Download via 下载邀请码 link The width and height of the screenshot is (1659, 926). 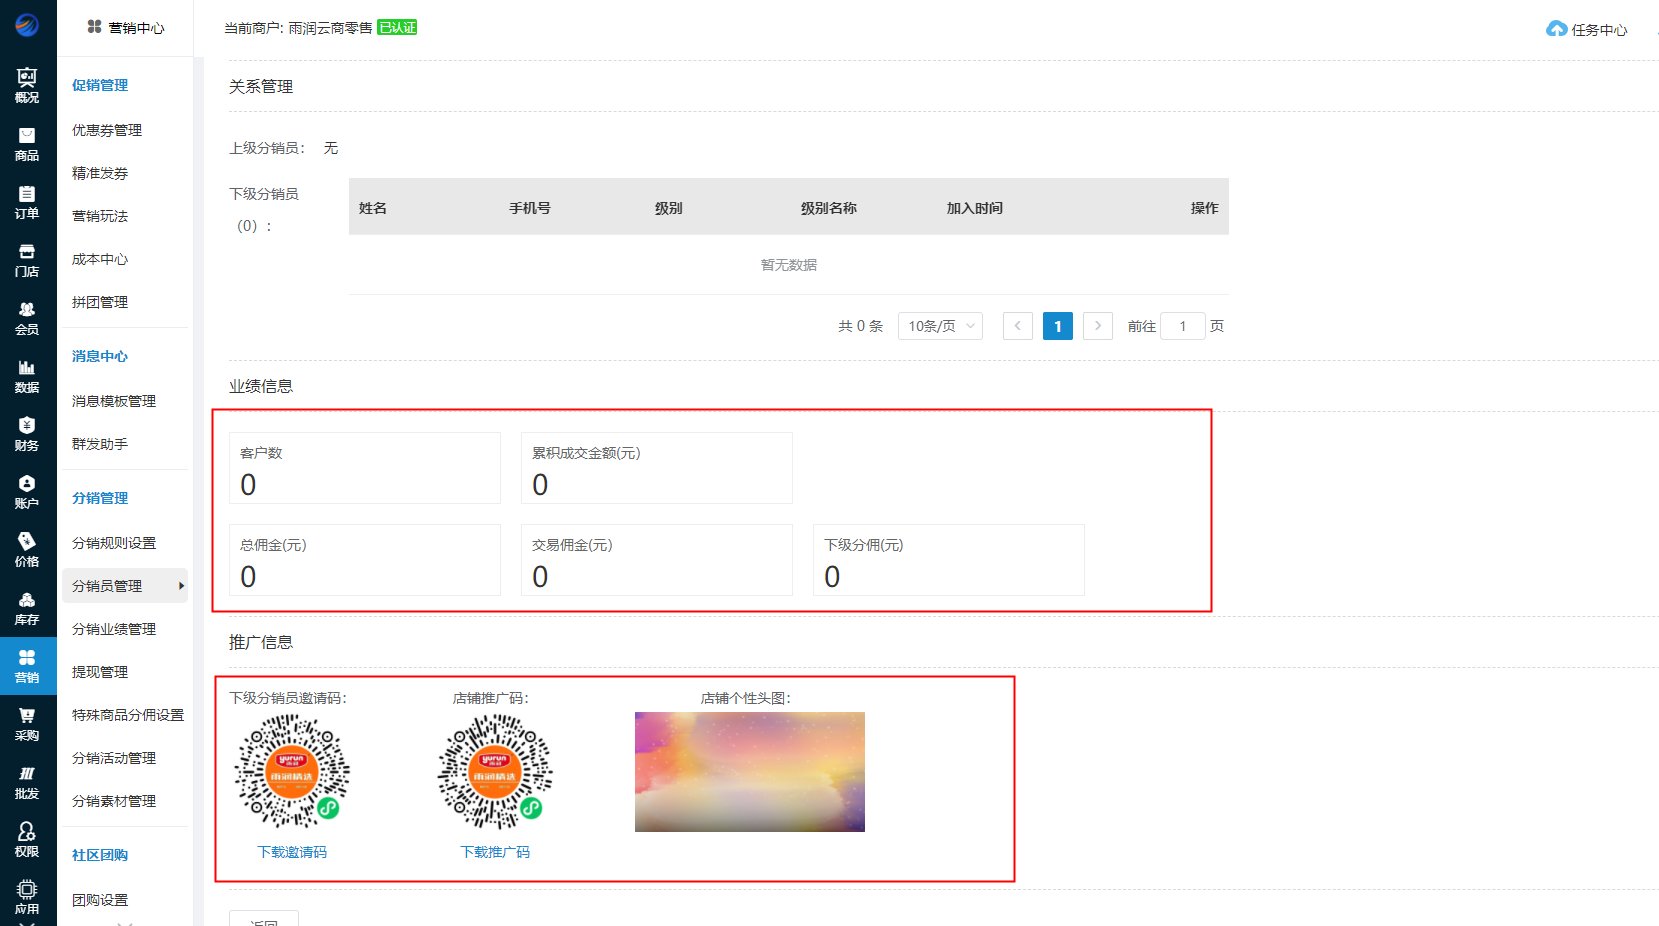[292, 852]
